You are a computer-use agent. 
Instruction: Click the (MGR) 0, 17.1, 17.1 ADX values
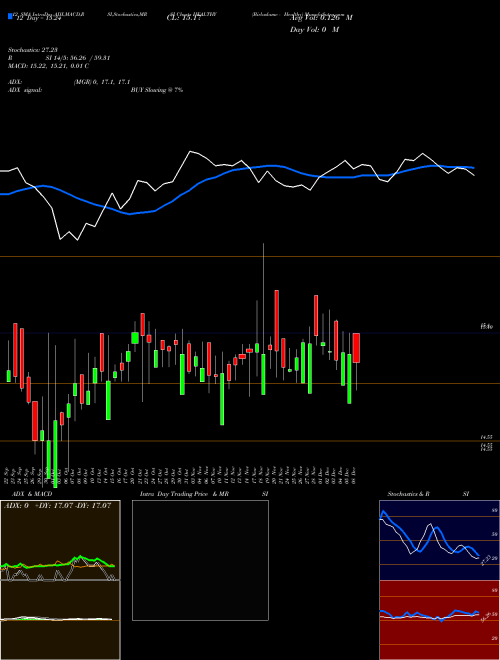[x=102, y=82]
